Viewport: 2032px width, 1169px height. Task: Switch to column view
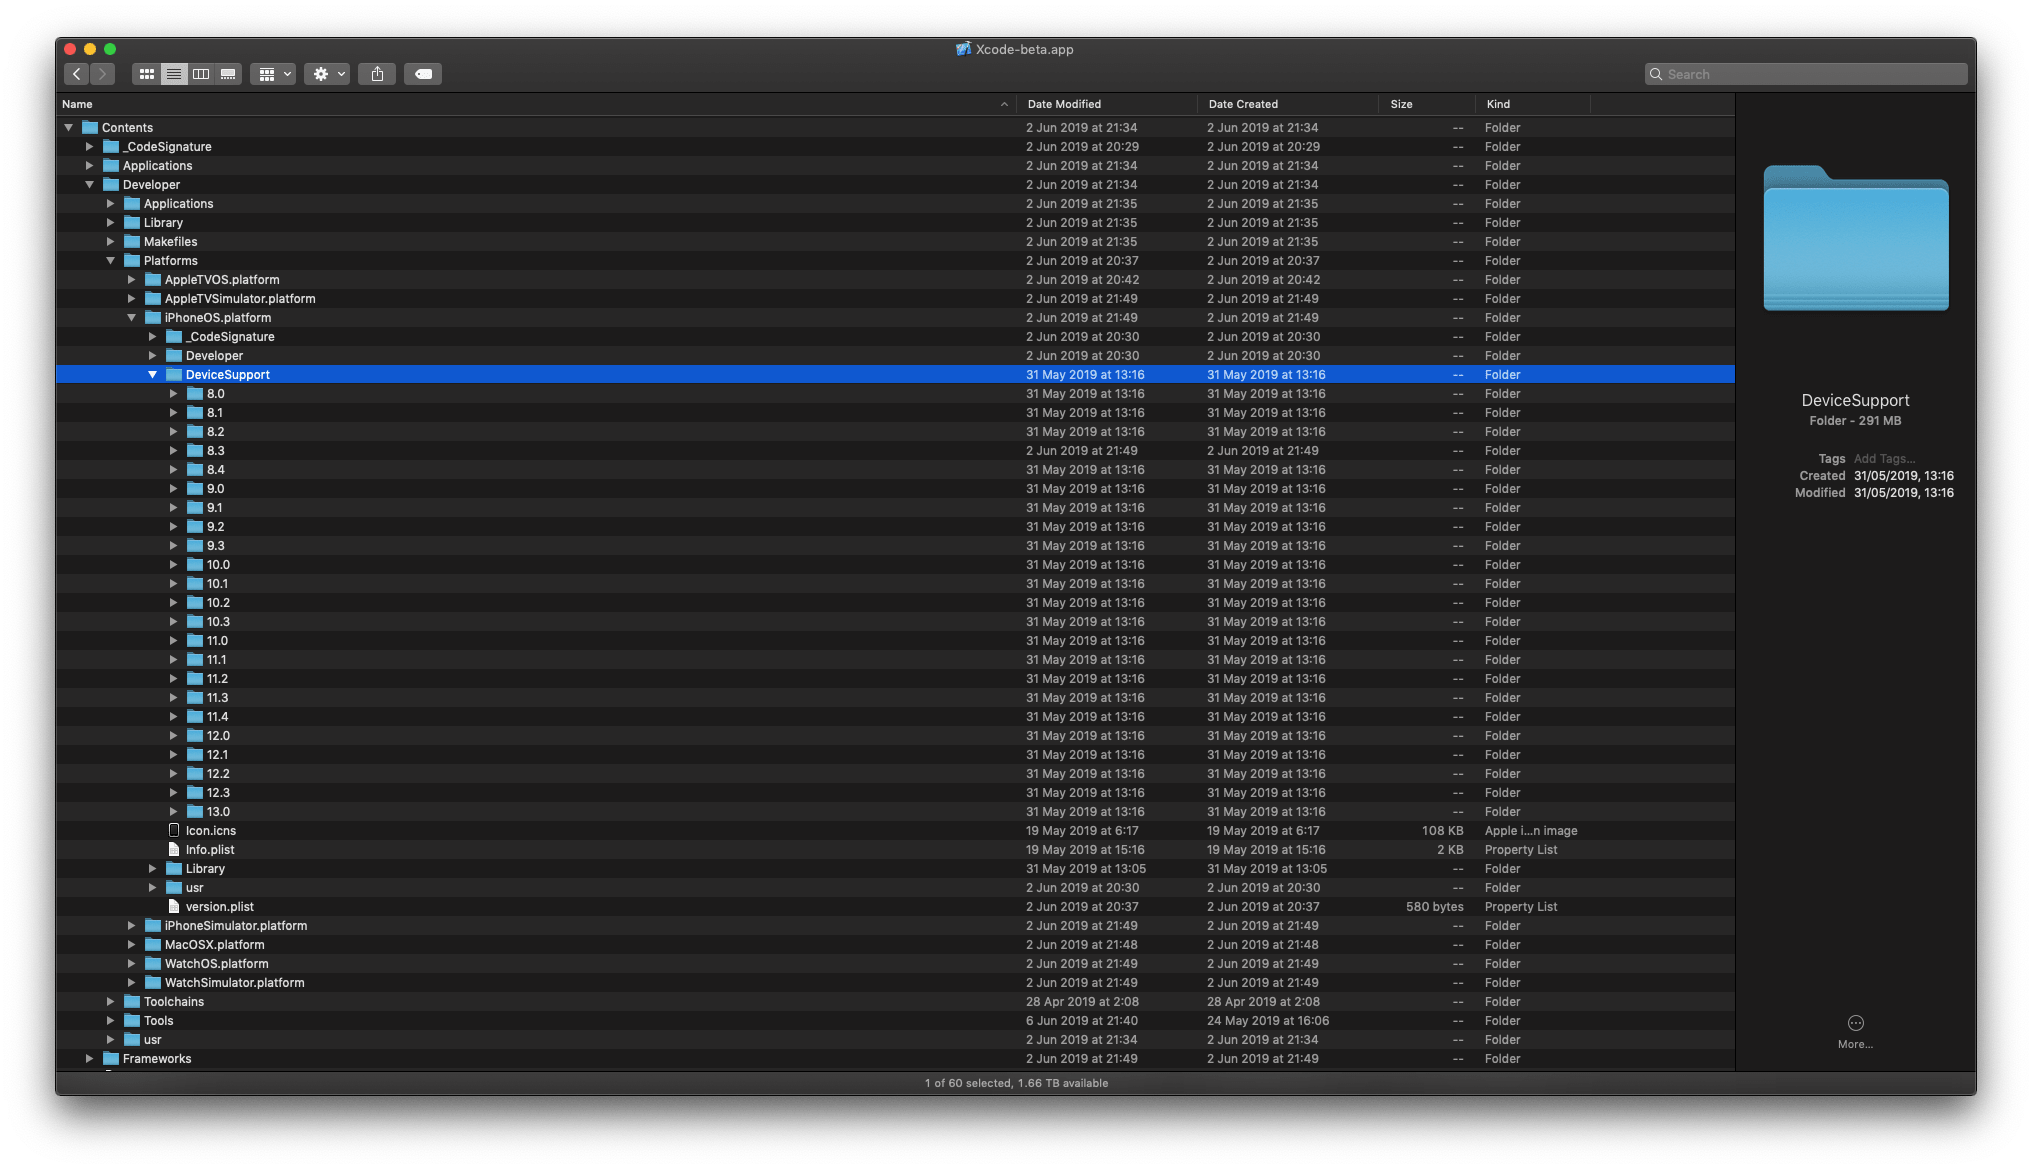[x=201, y=74]
